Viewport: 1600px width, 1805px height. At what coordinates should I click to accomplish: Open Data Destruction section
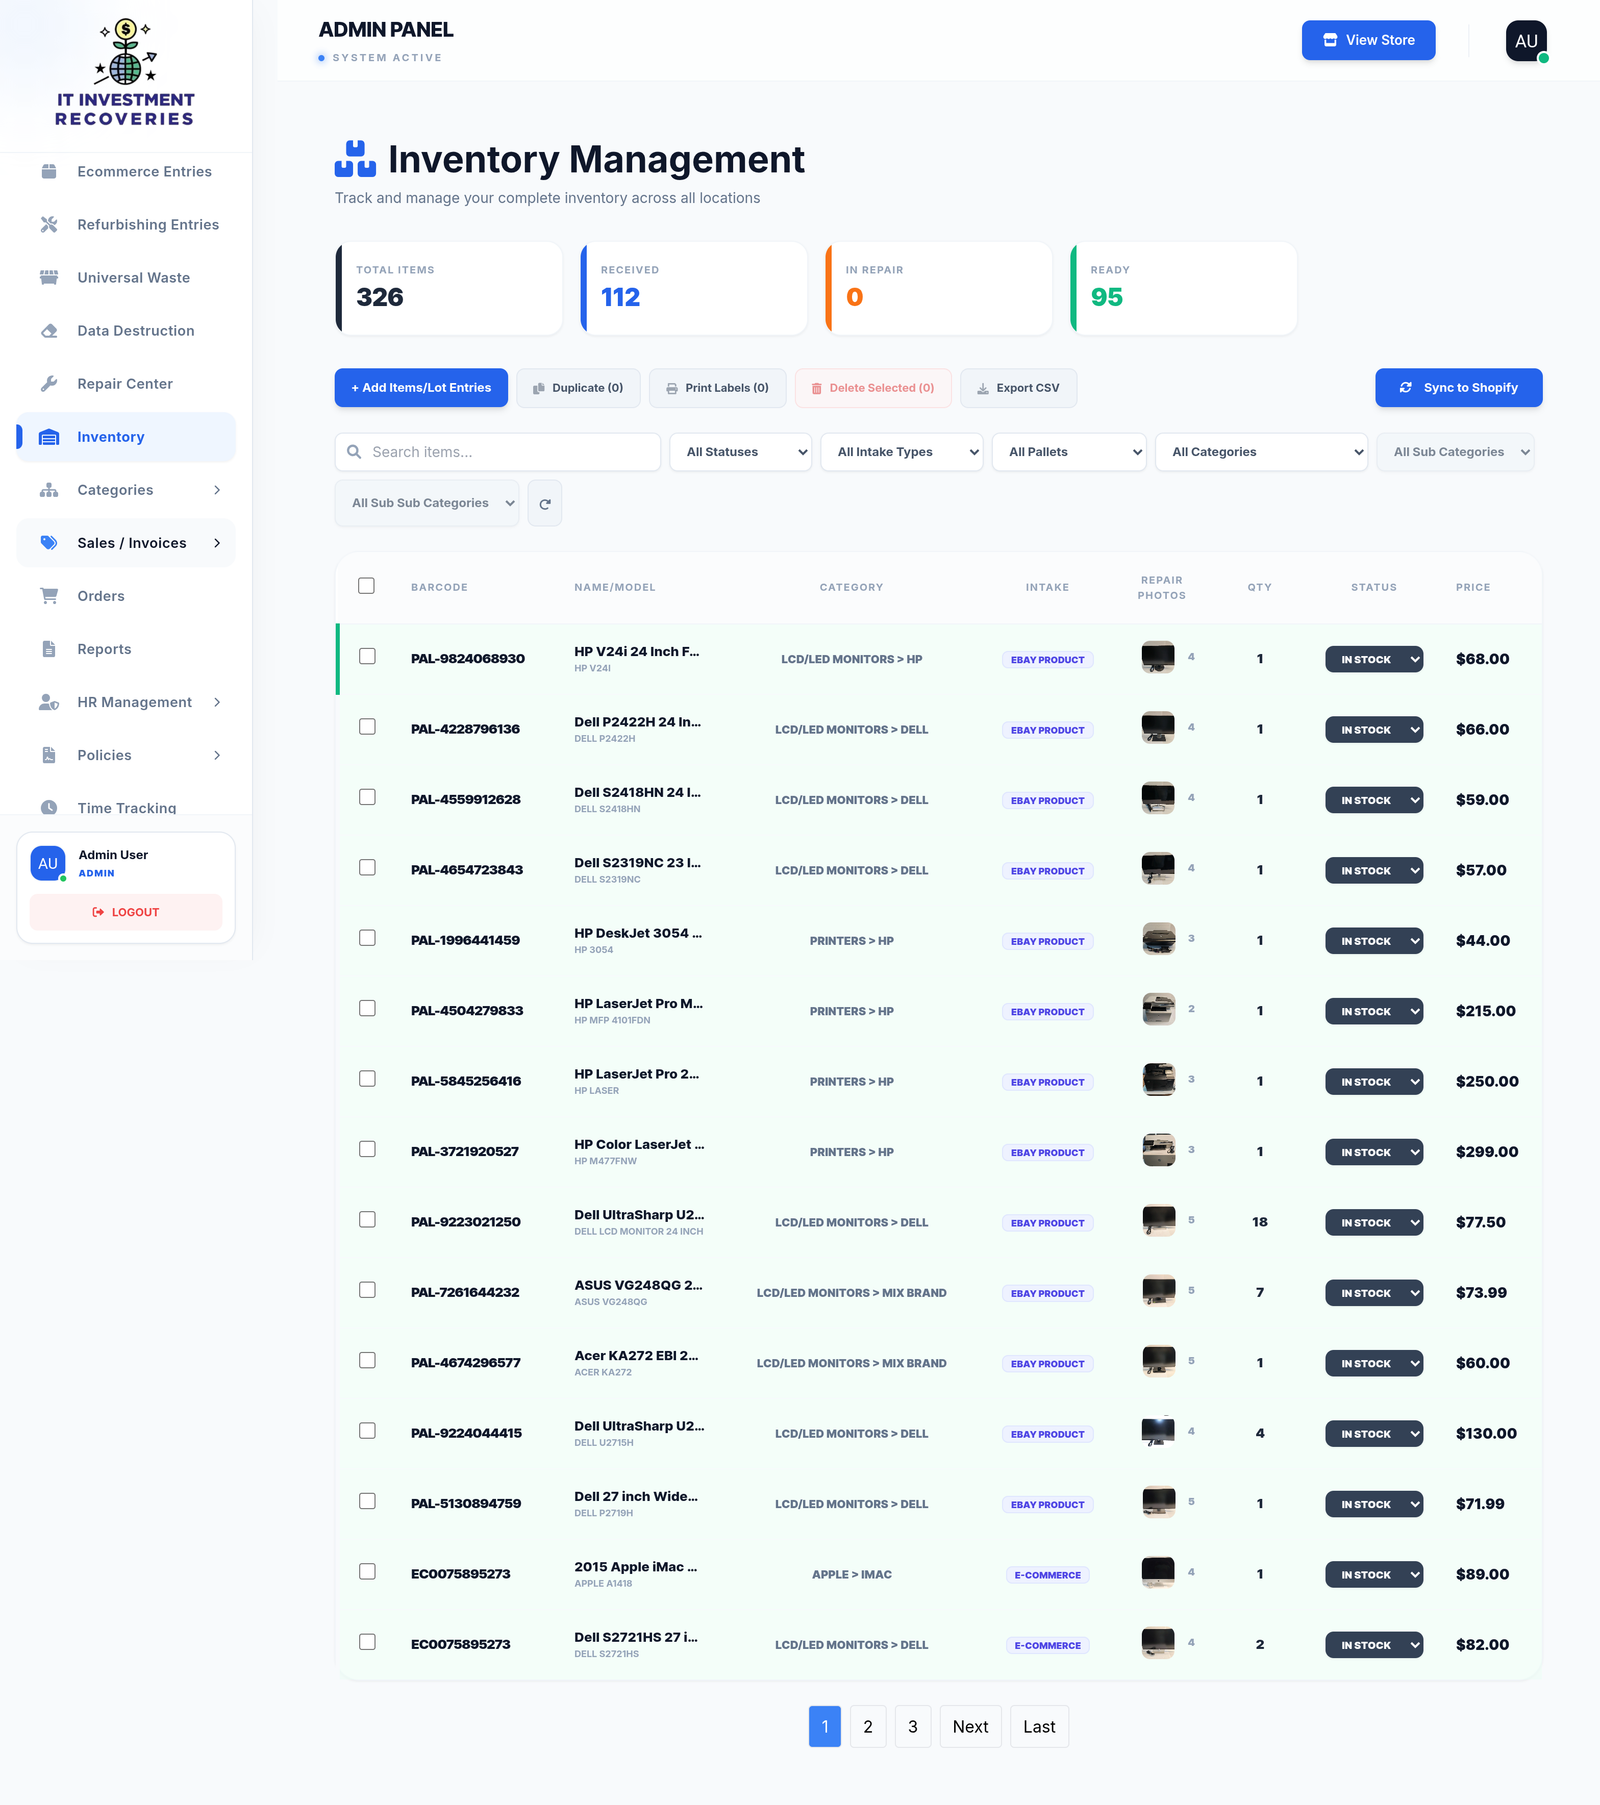click(x=126, y=331)
